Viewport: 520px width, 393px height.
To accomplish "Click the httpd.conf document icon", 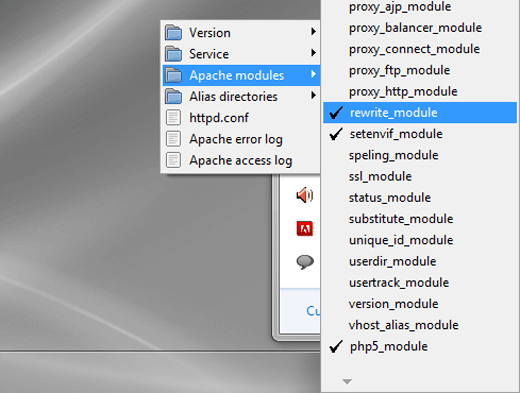I will click(x=173, y=118).
